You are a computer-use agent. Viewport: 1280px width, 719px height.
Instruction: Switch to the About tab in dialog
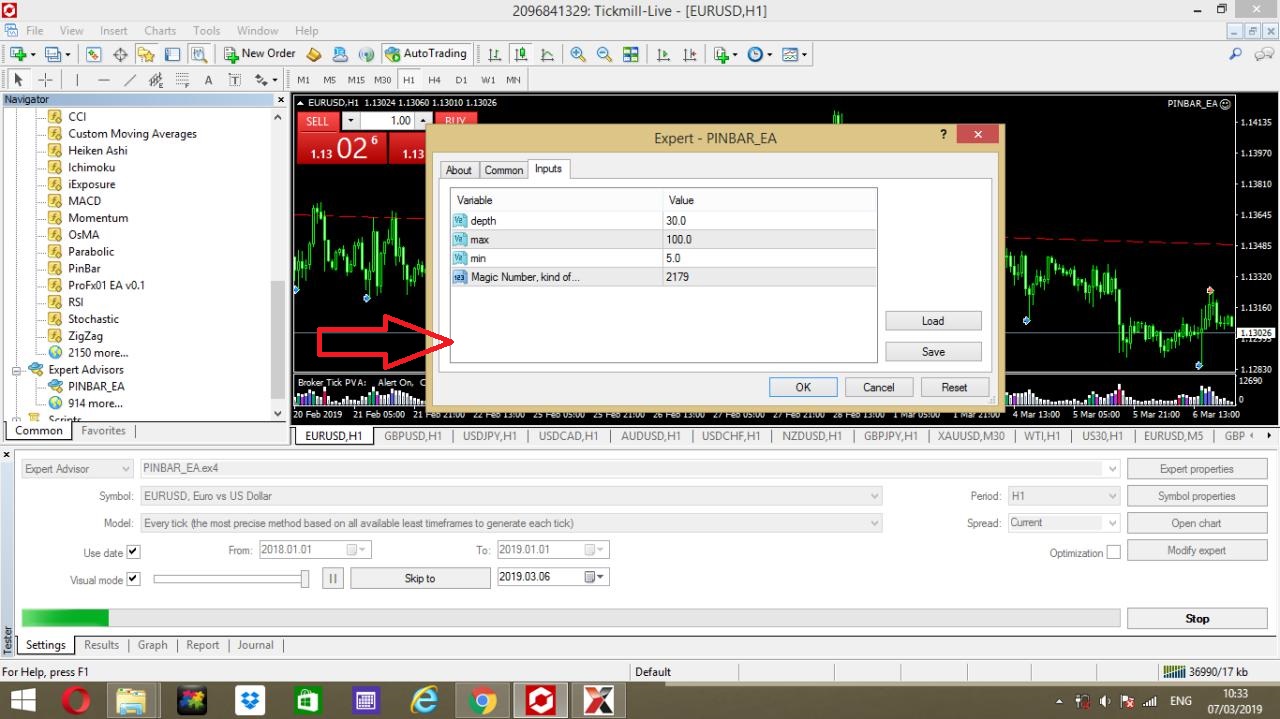pos(459,170)
